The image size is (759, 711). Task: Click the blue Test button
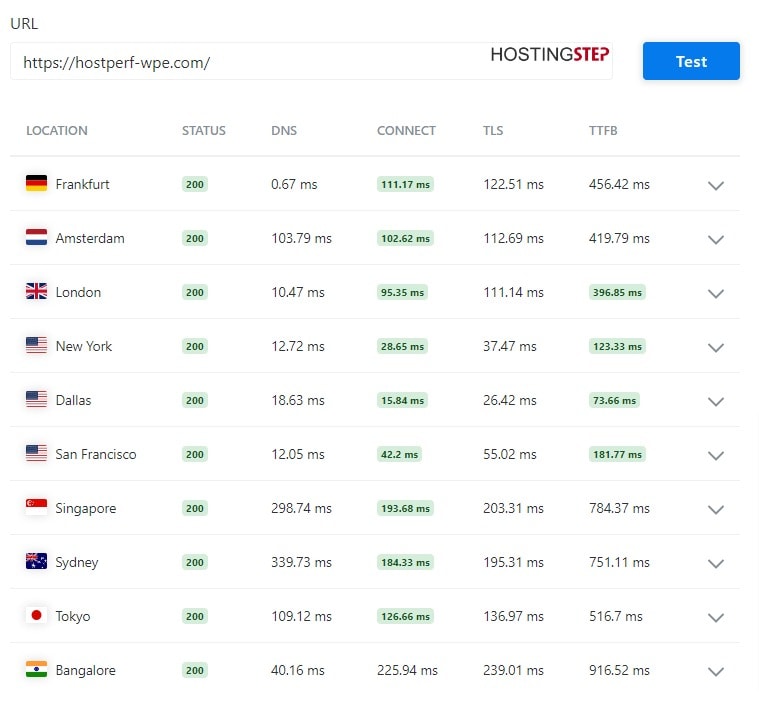691,61
